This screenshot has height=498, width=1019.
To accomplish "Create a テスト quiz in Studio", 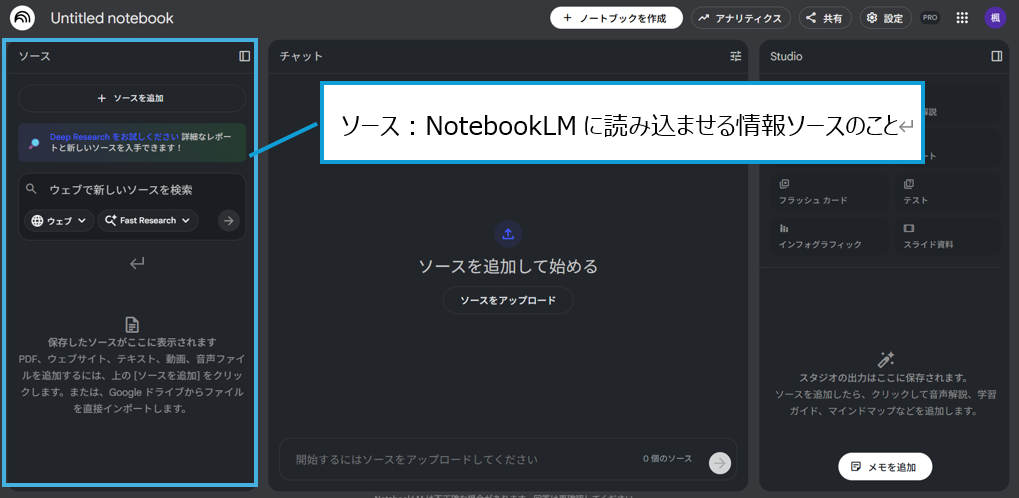I will tap(948, 192).
